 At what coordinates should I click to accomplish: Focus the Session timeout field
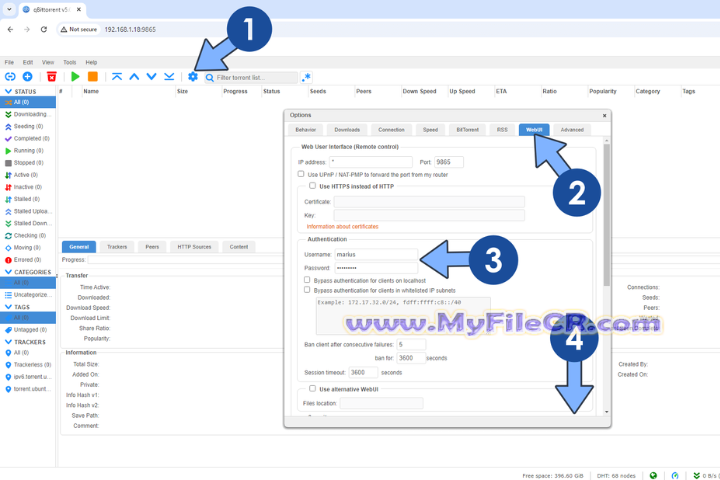[x=363, y=373]
